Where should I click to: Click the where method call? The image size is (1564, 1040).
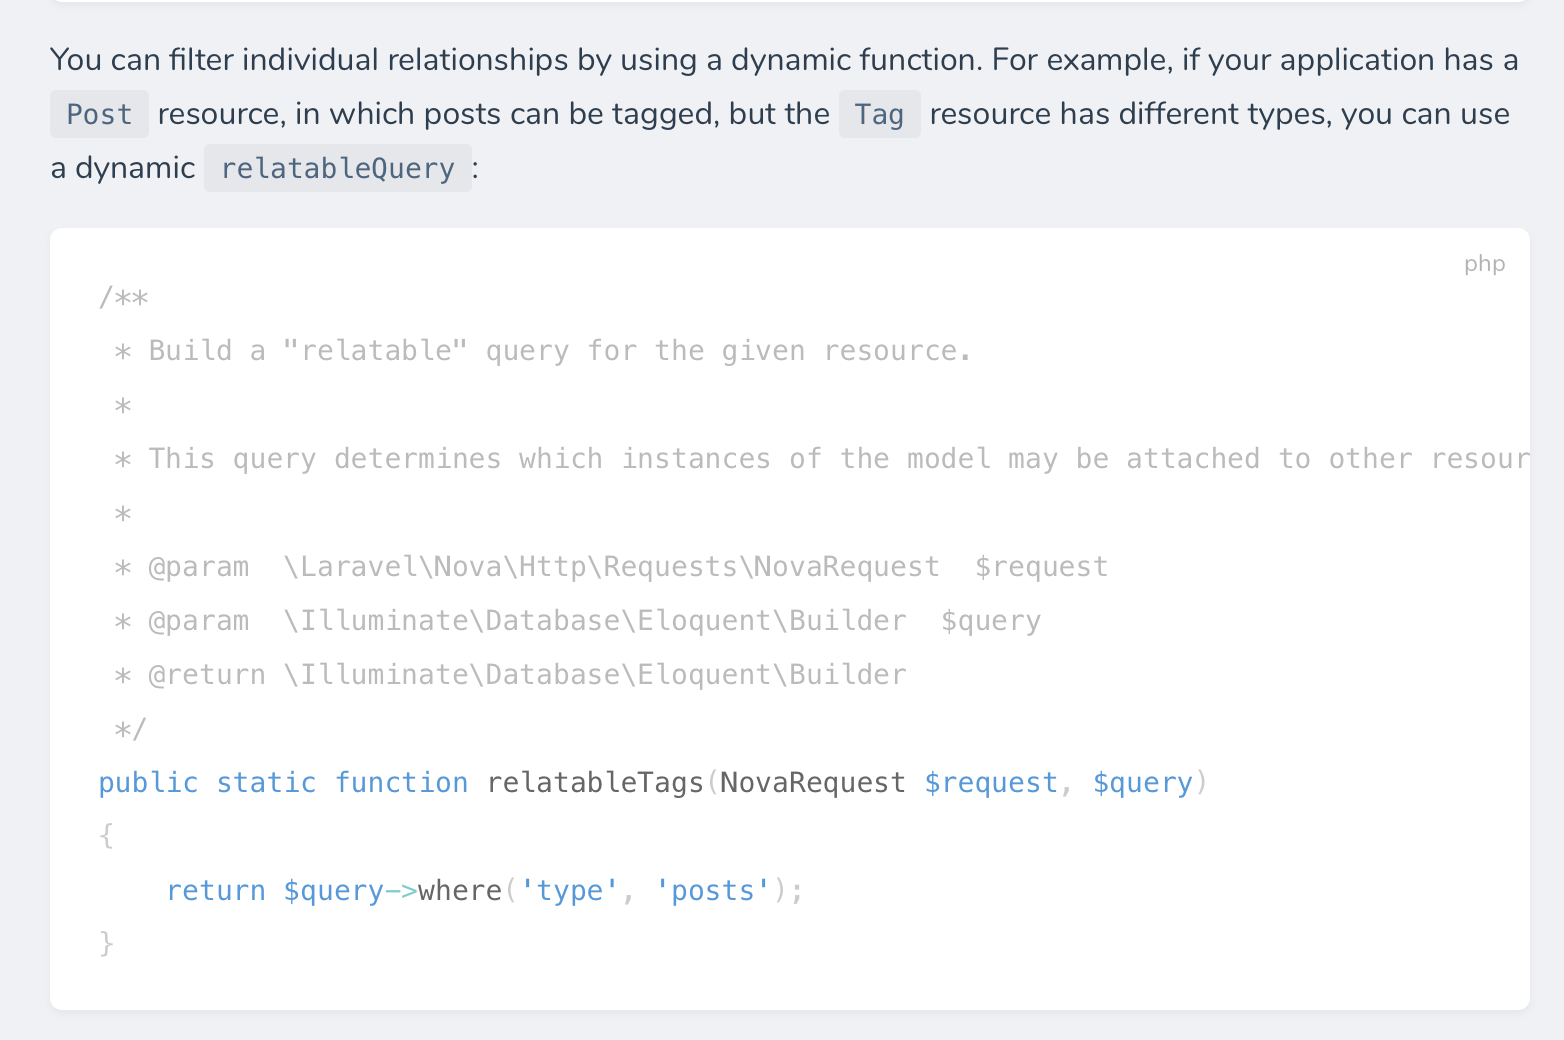pyautogui.click(x=460, y=890)
